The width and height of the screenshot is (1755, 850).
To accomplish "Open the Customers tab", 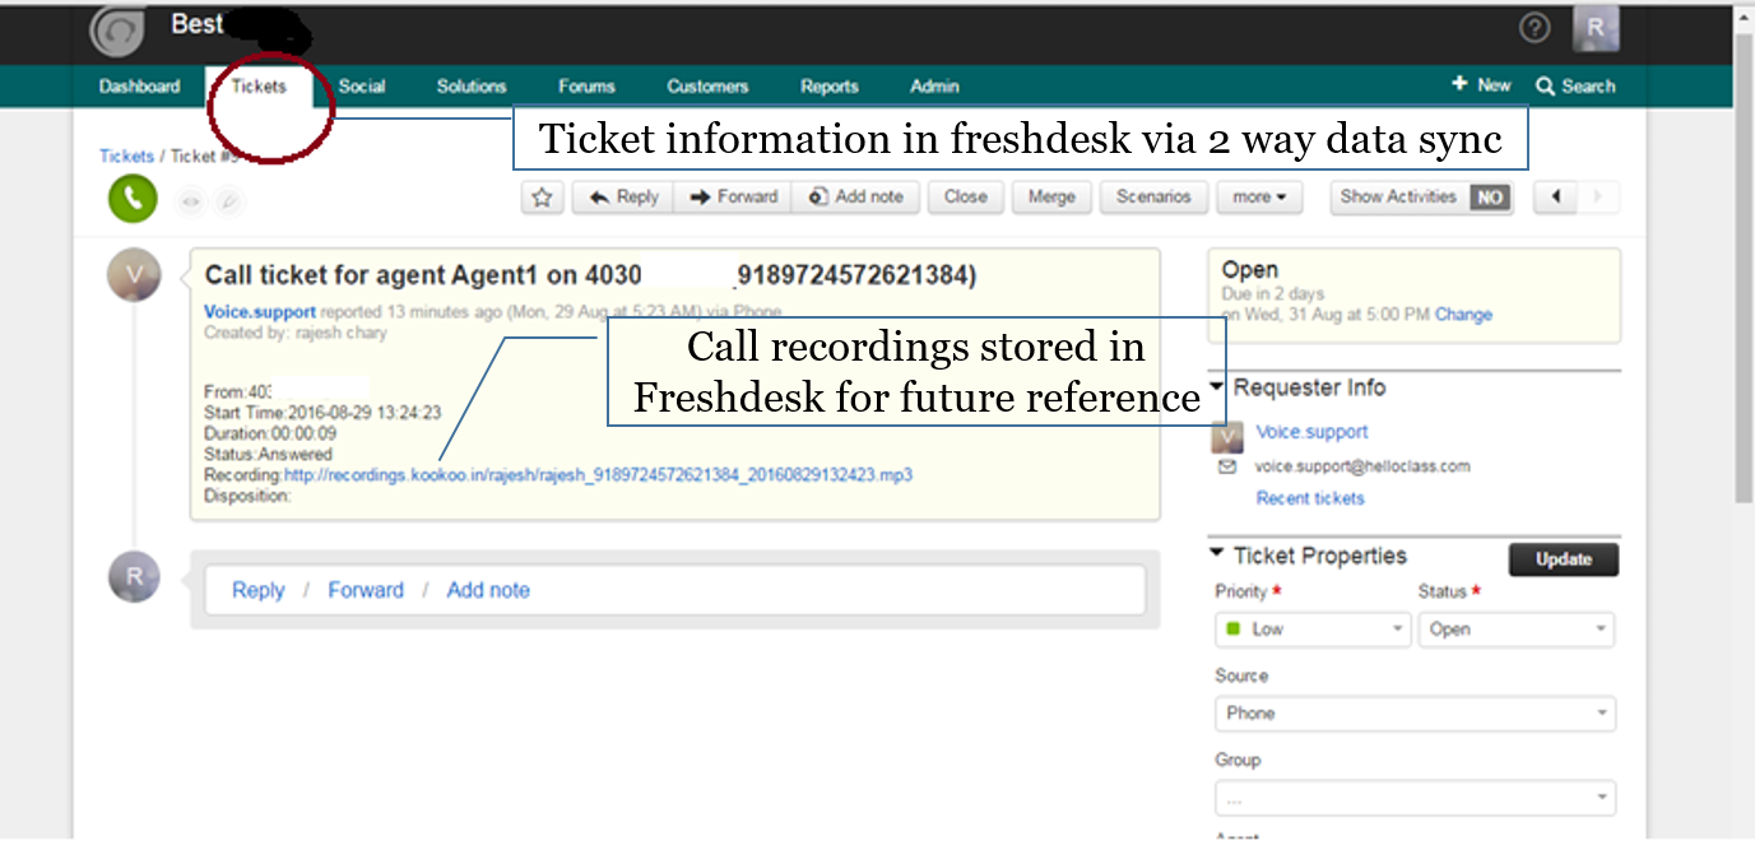I will (707, 86).
